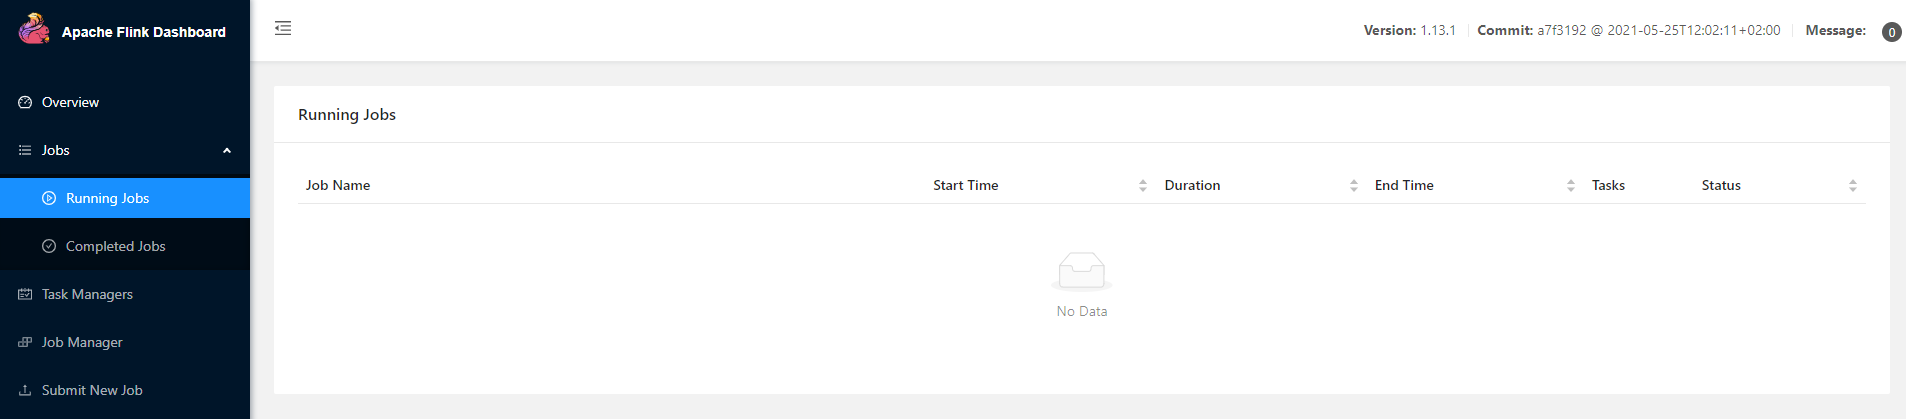The height and width of the screenshot is (419, 1906).
Task: Click the empty No Data inbox icon
Action: (1082, 271)
